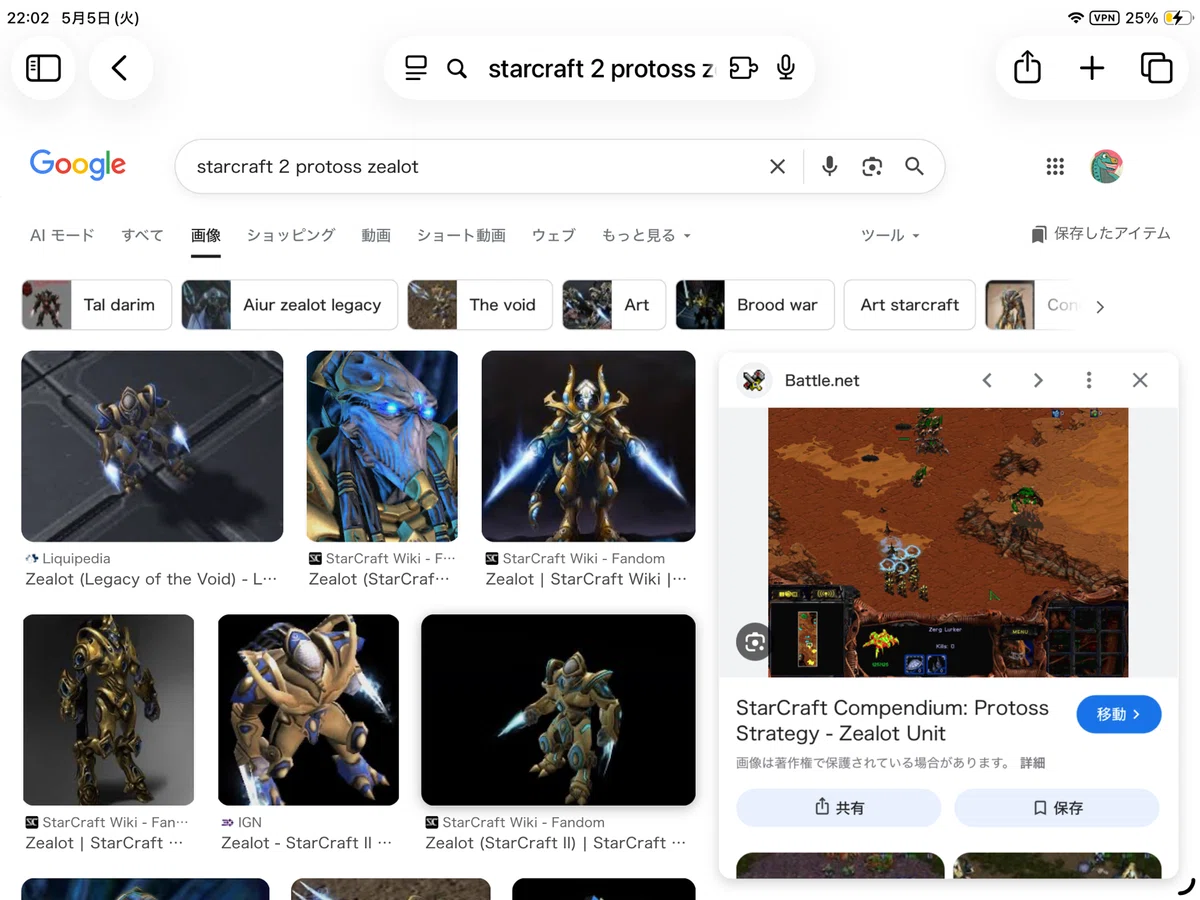Switch to the ウェブ tab
Image resolution: width=1200 pixels, height=900 pixels.
pyautogui.click(x=553, y=235)
